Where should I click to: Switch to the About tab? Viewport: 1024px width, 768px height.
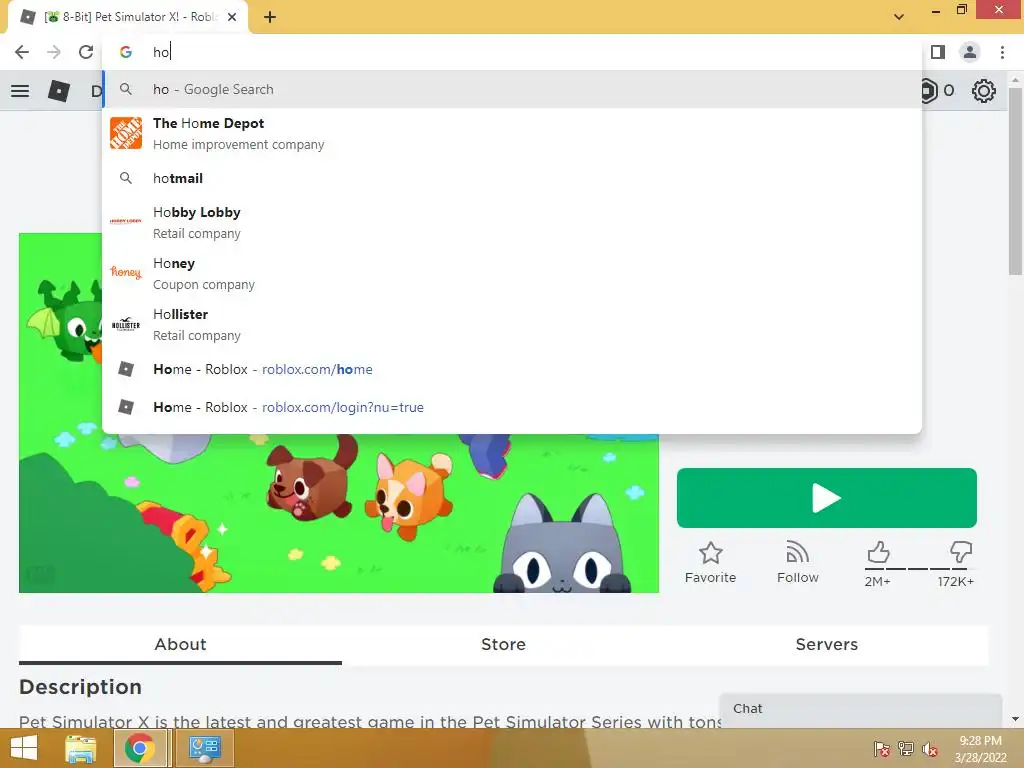coord(180,645)
